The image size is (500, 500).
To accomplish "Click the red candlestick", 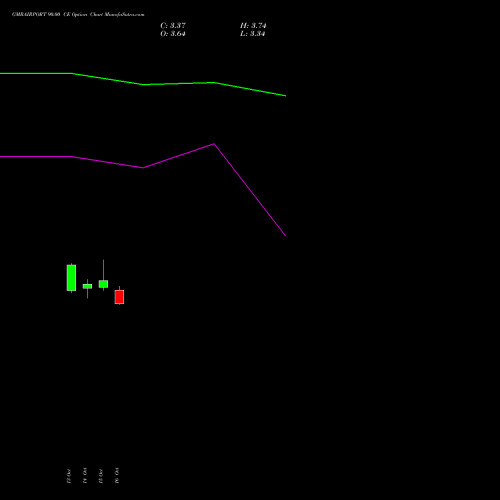I will 119,297.
